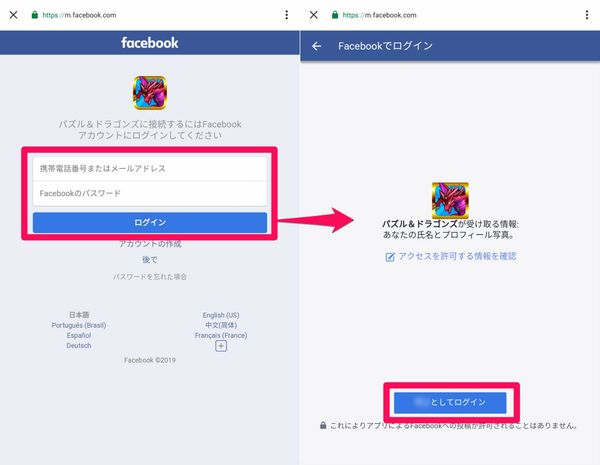Viewport: 600px width, 465px height.
Task: Go back using arrow in Facebookでログイン header
Action: click(316, 46)
